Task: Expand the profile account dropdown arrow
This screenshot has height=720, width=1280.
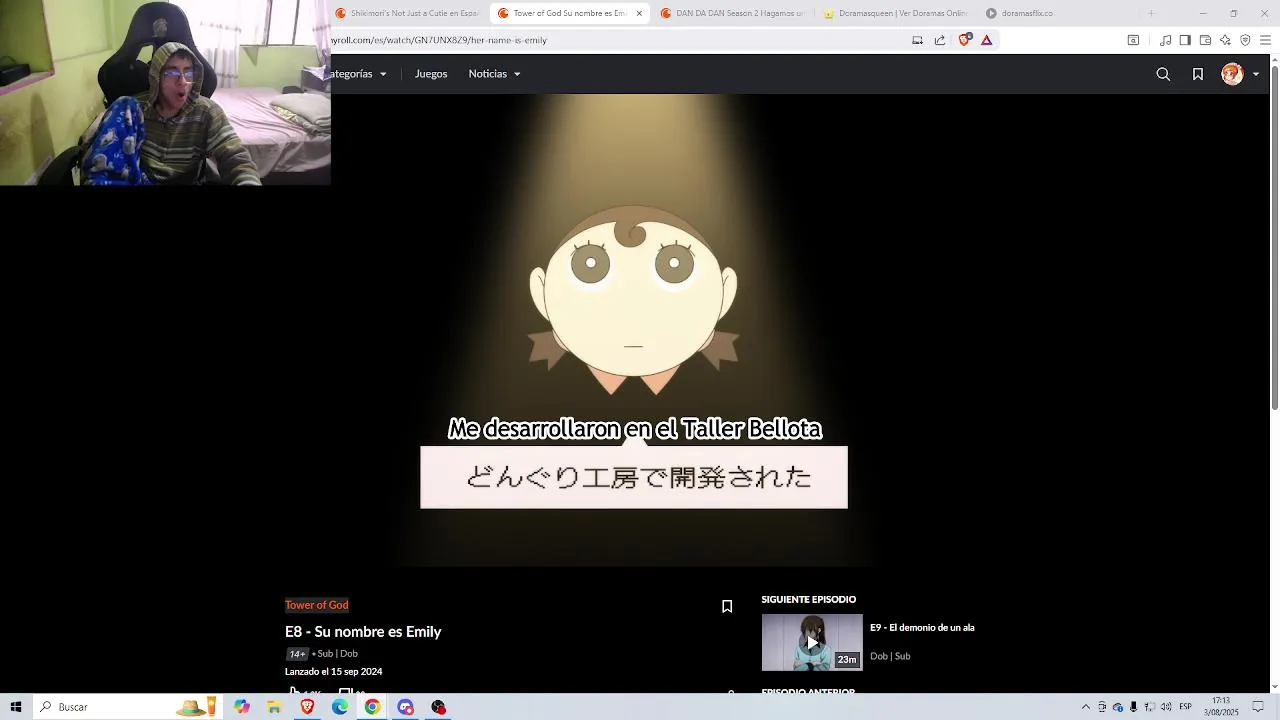Action: click(x=1256, y=74)
